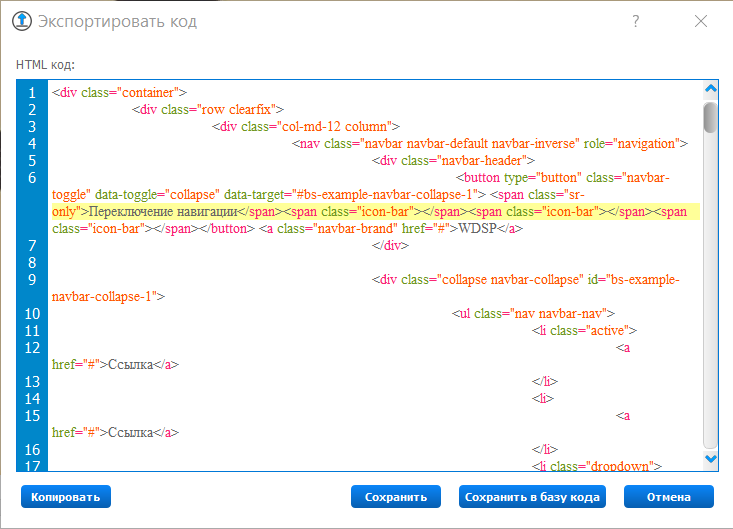Click the opening li tag on line 14

pos(543,399)
